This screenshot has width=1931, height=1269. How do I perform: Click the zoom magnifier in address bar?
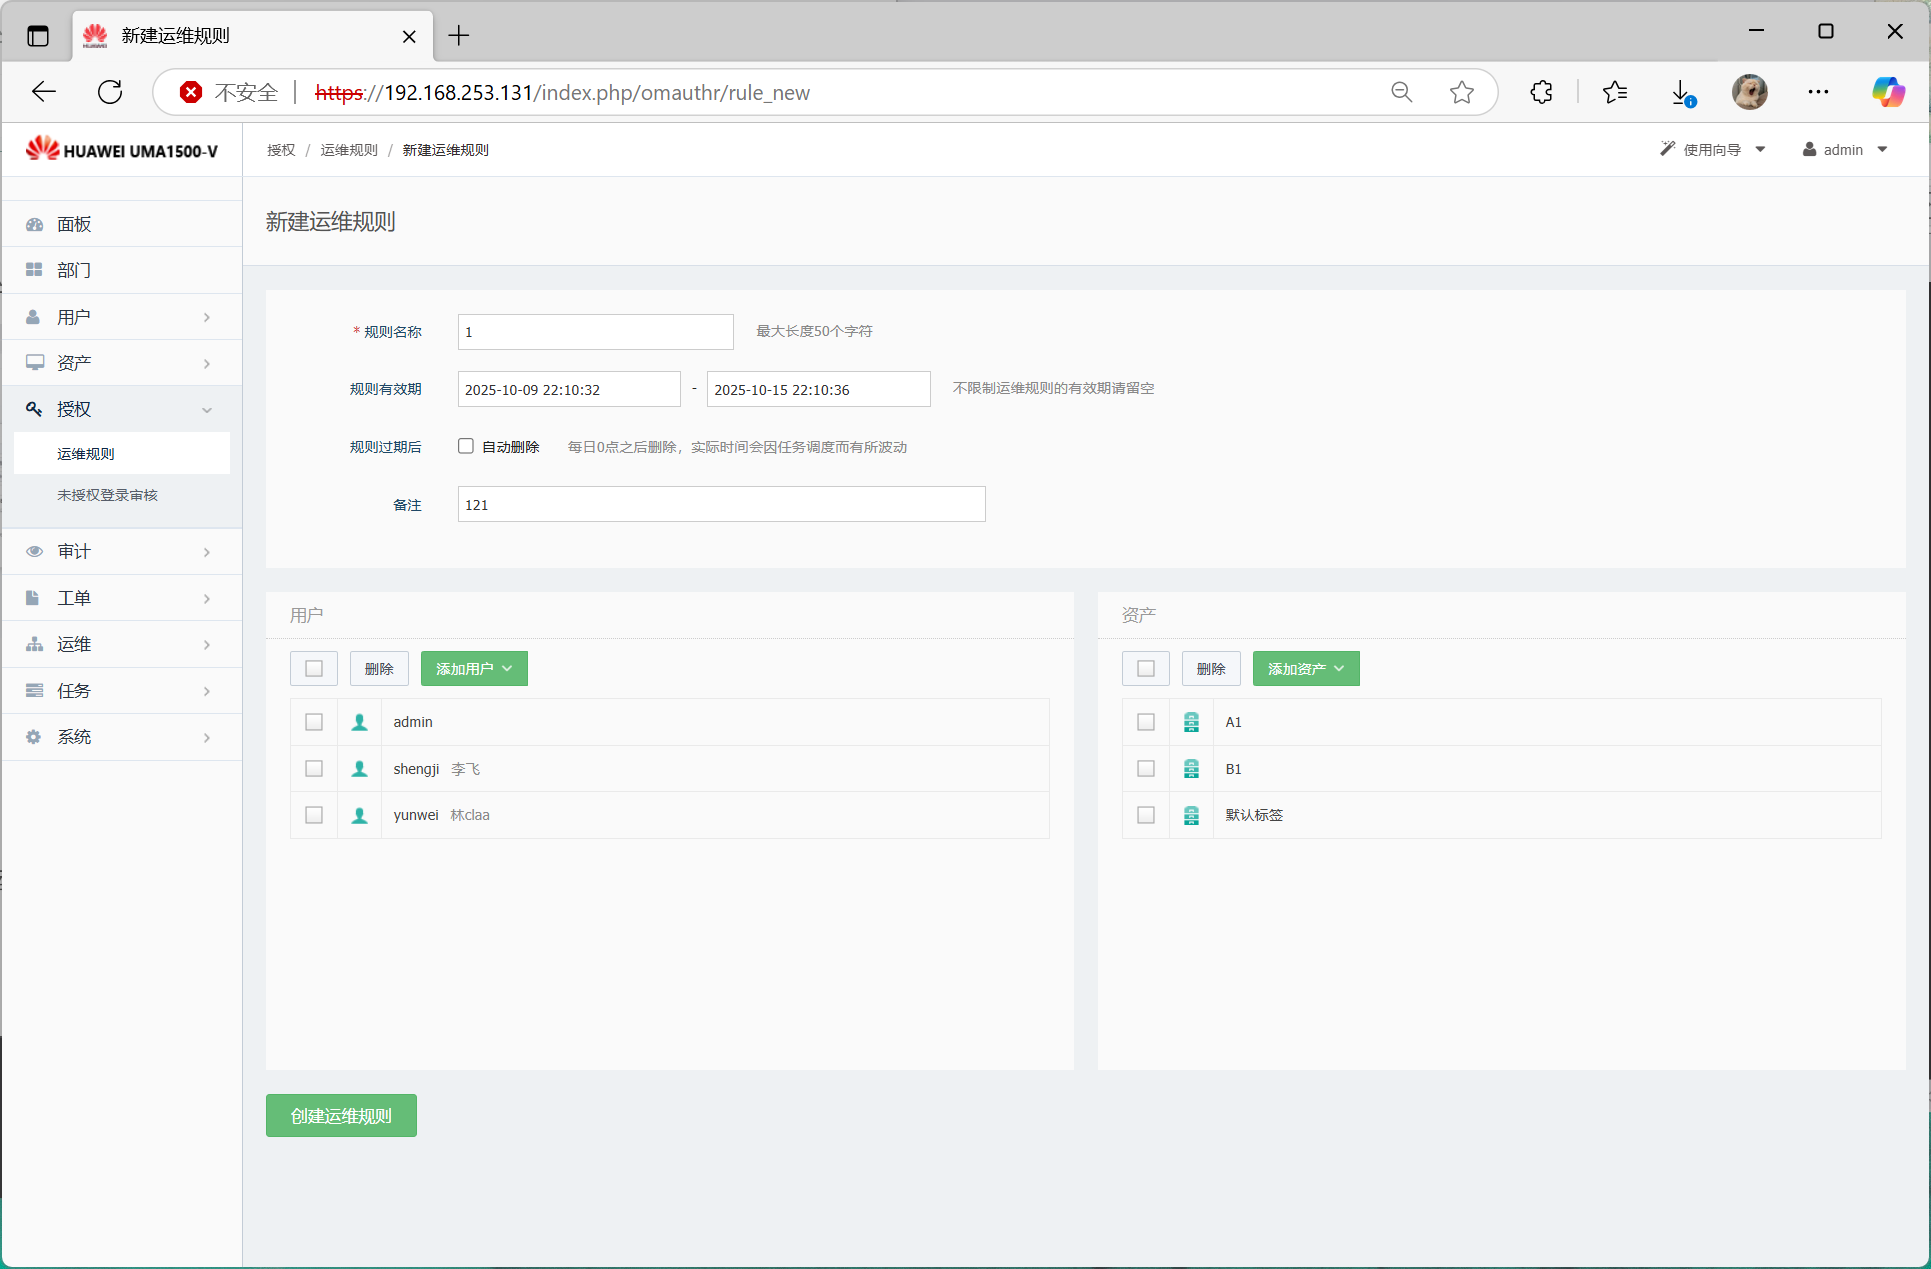1401,92
